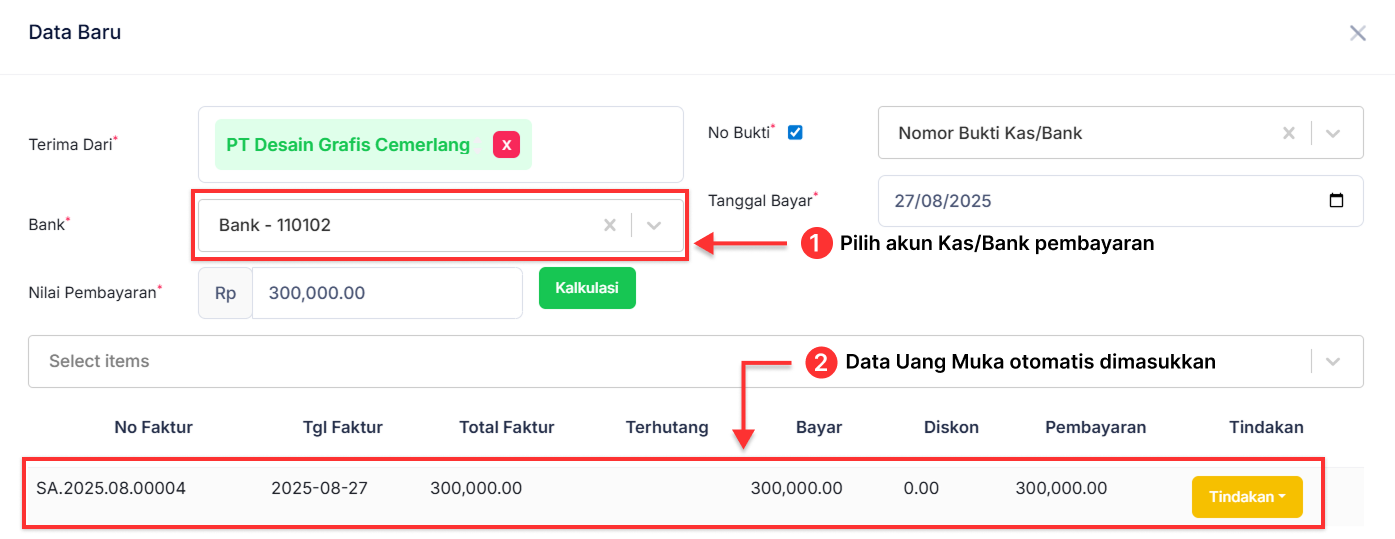Screen dimensions: 1395x539
Task: Click the Diskon column header
Action: pyautogui.click(x=951, y=427)
